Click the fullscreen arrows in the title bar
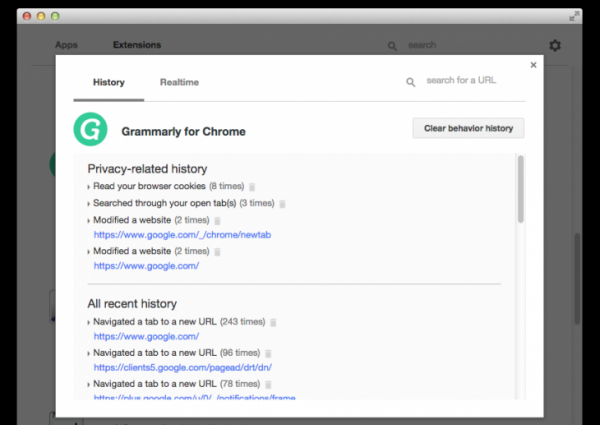 (x=574, y=16)
